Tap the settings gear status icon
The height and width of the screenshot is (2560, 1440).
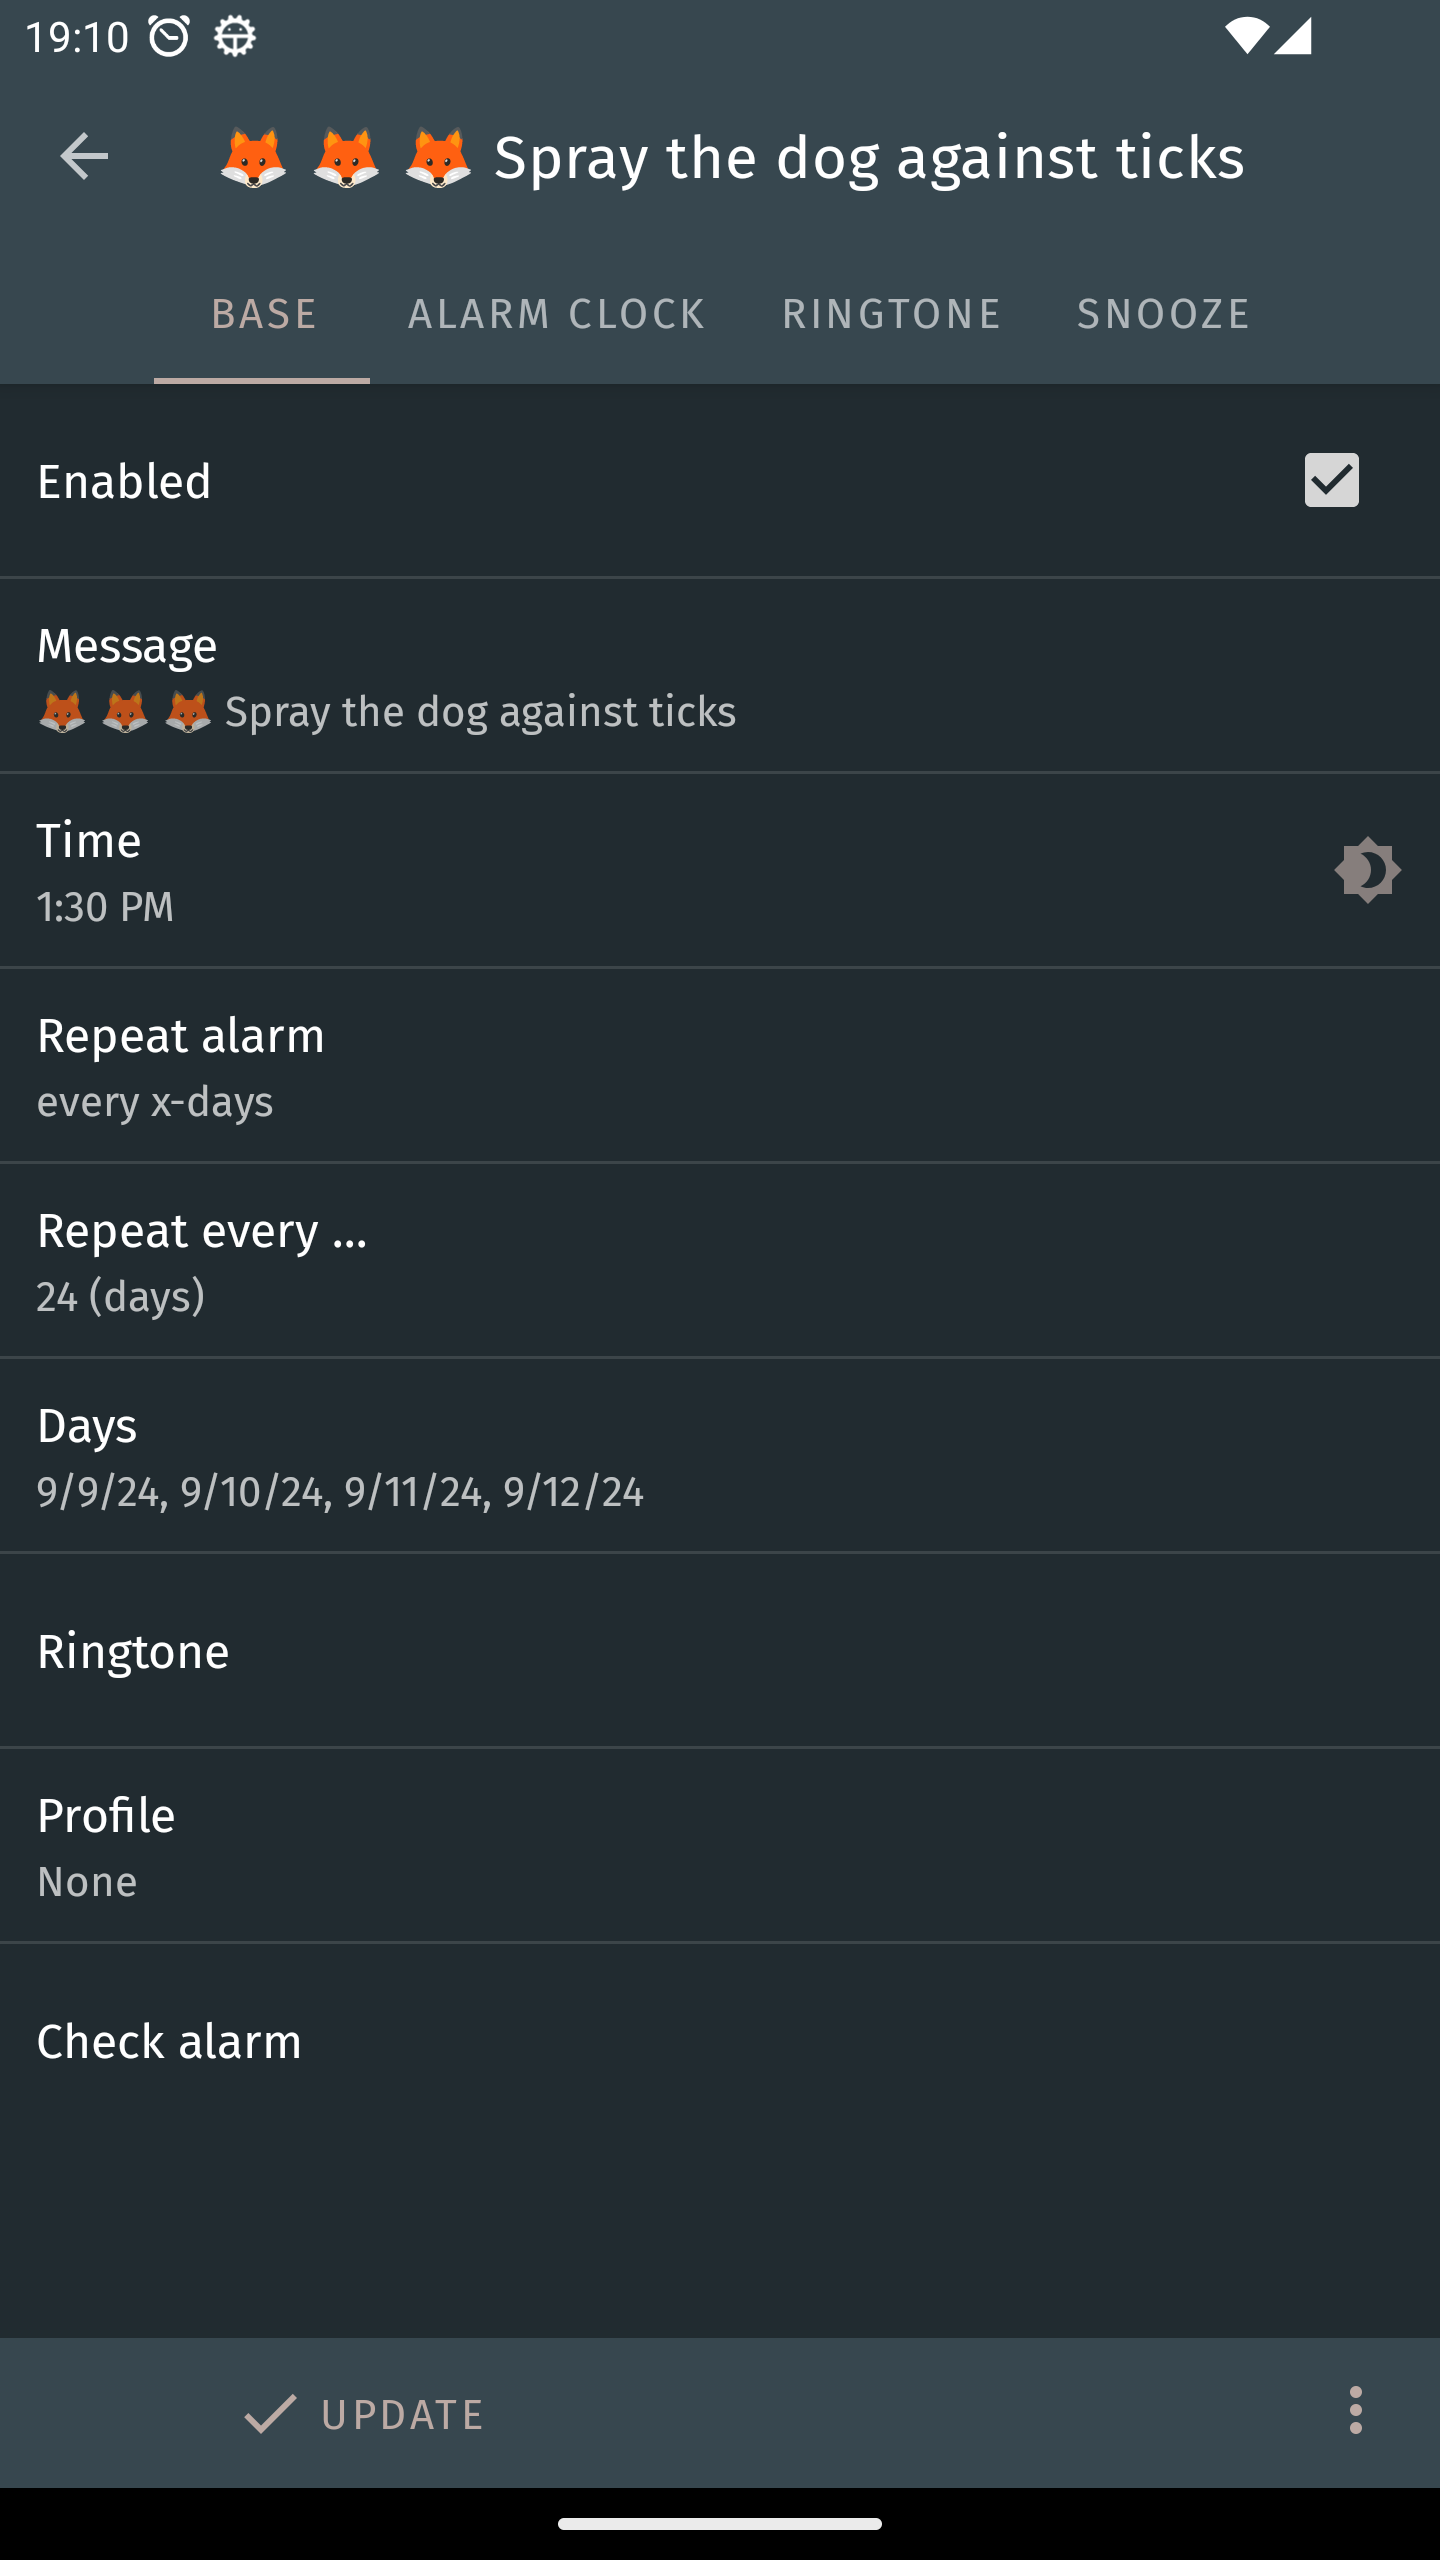click(x=235, y=37)
